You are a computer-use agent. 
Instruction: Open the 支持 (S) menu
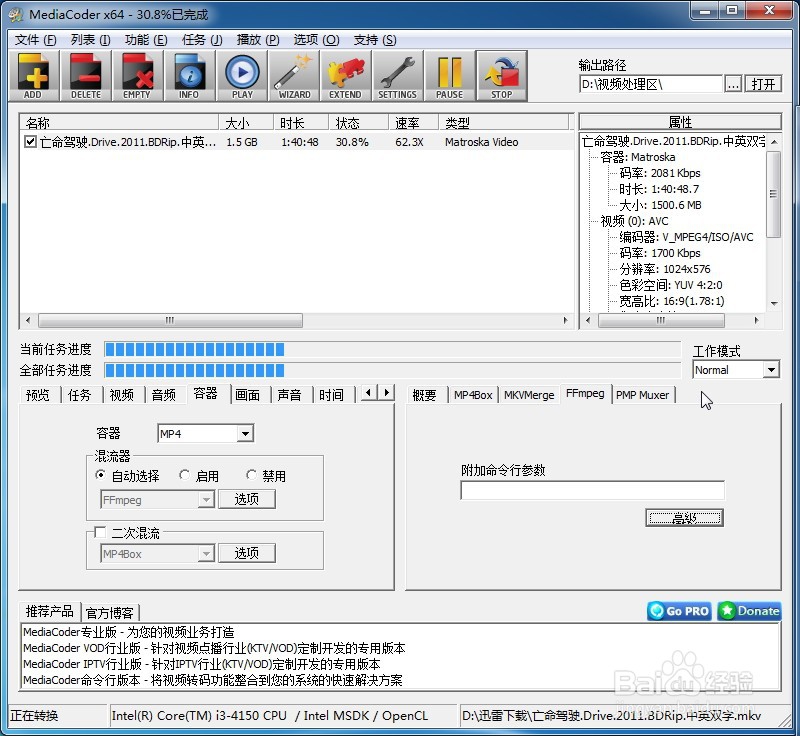click(375, 40)
